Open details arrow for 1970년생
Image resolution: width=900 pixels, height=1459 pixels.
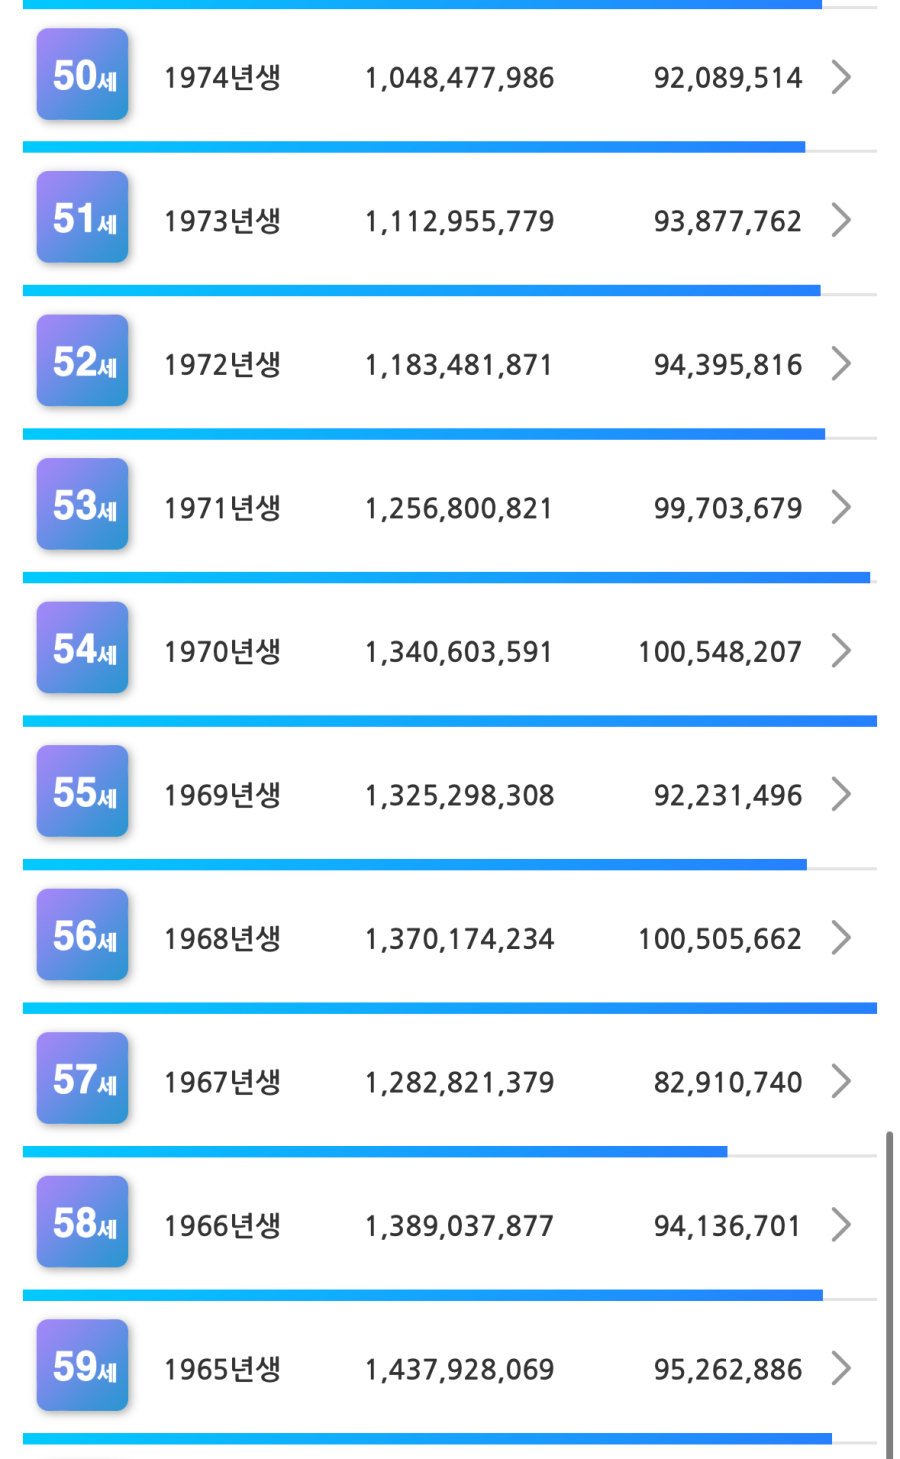pyautogui.click(x=841, y=651)
